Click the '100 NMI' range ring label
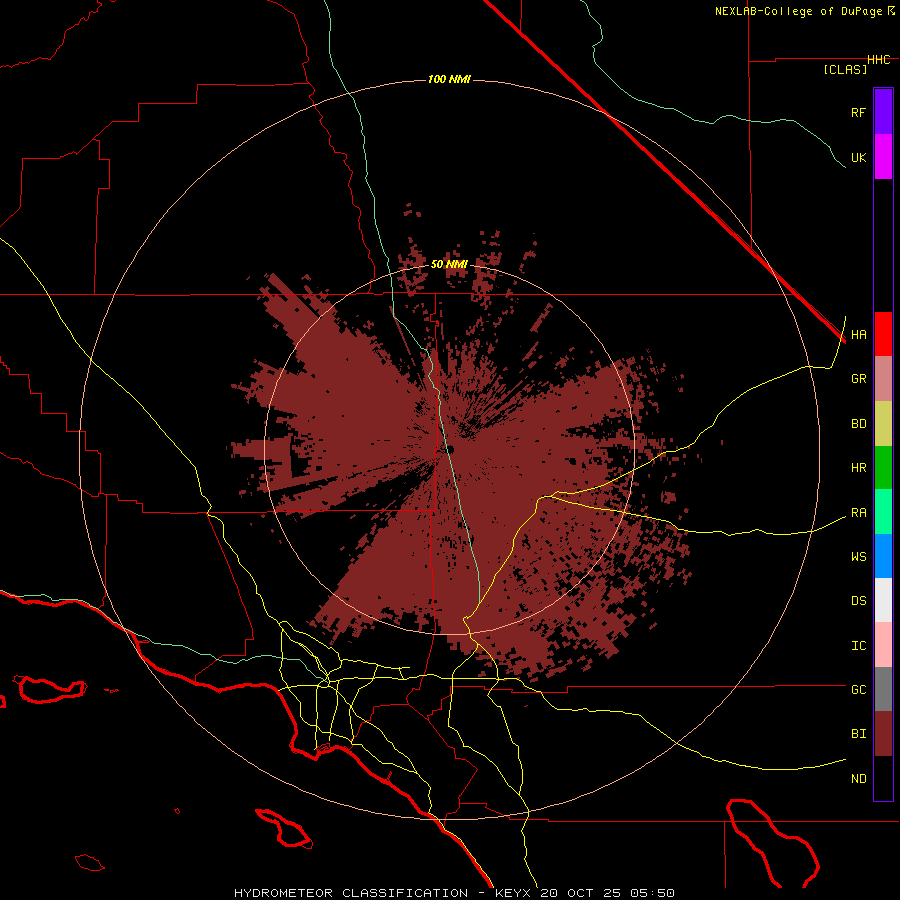The height and width of the screenshot is (900, 900). click(x=449, y=79)
